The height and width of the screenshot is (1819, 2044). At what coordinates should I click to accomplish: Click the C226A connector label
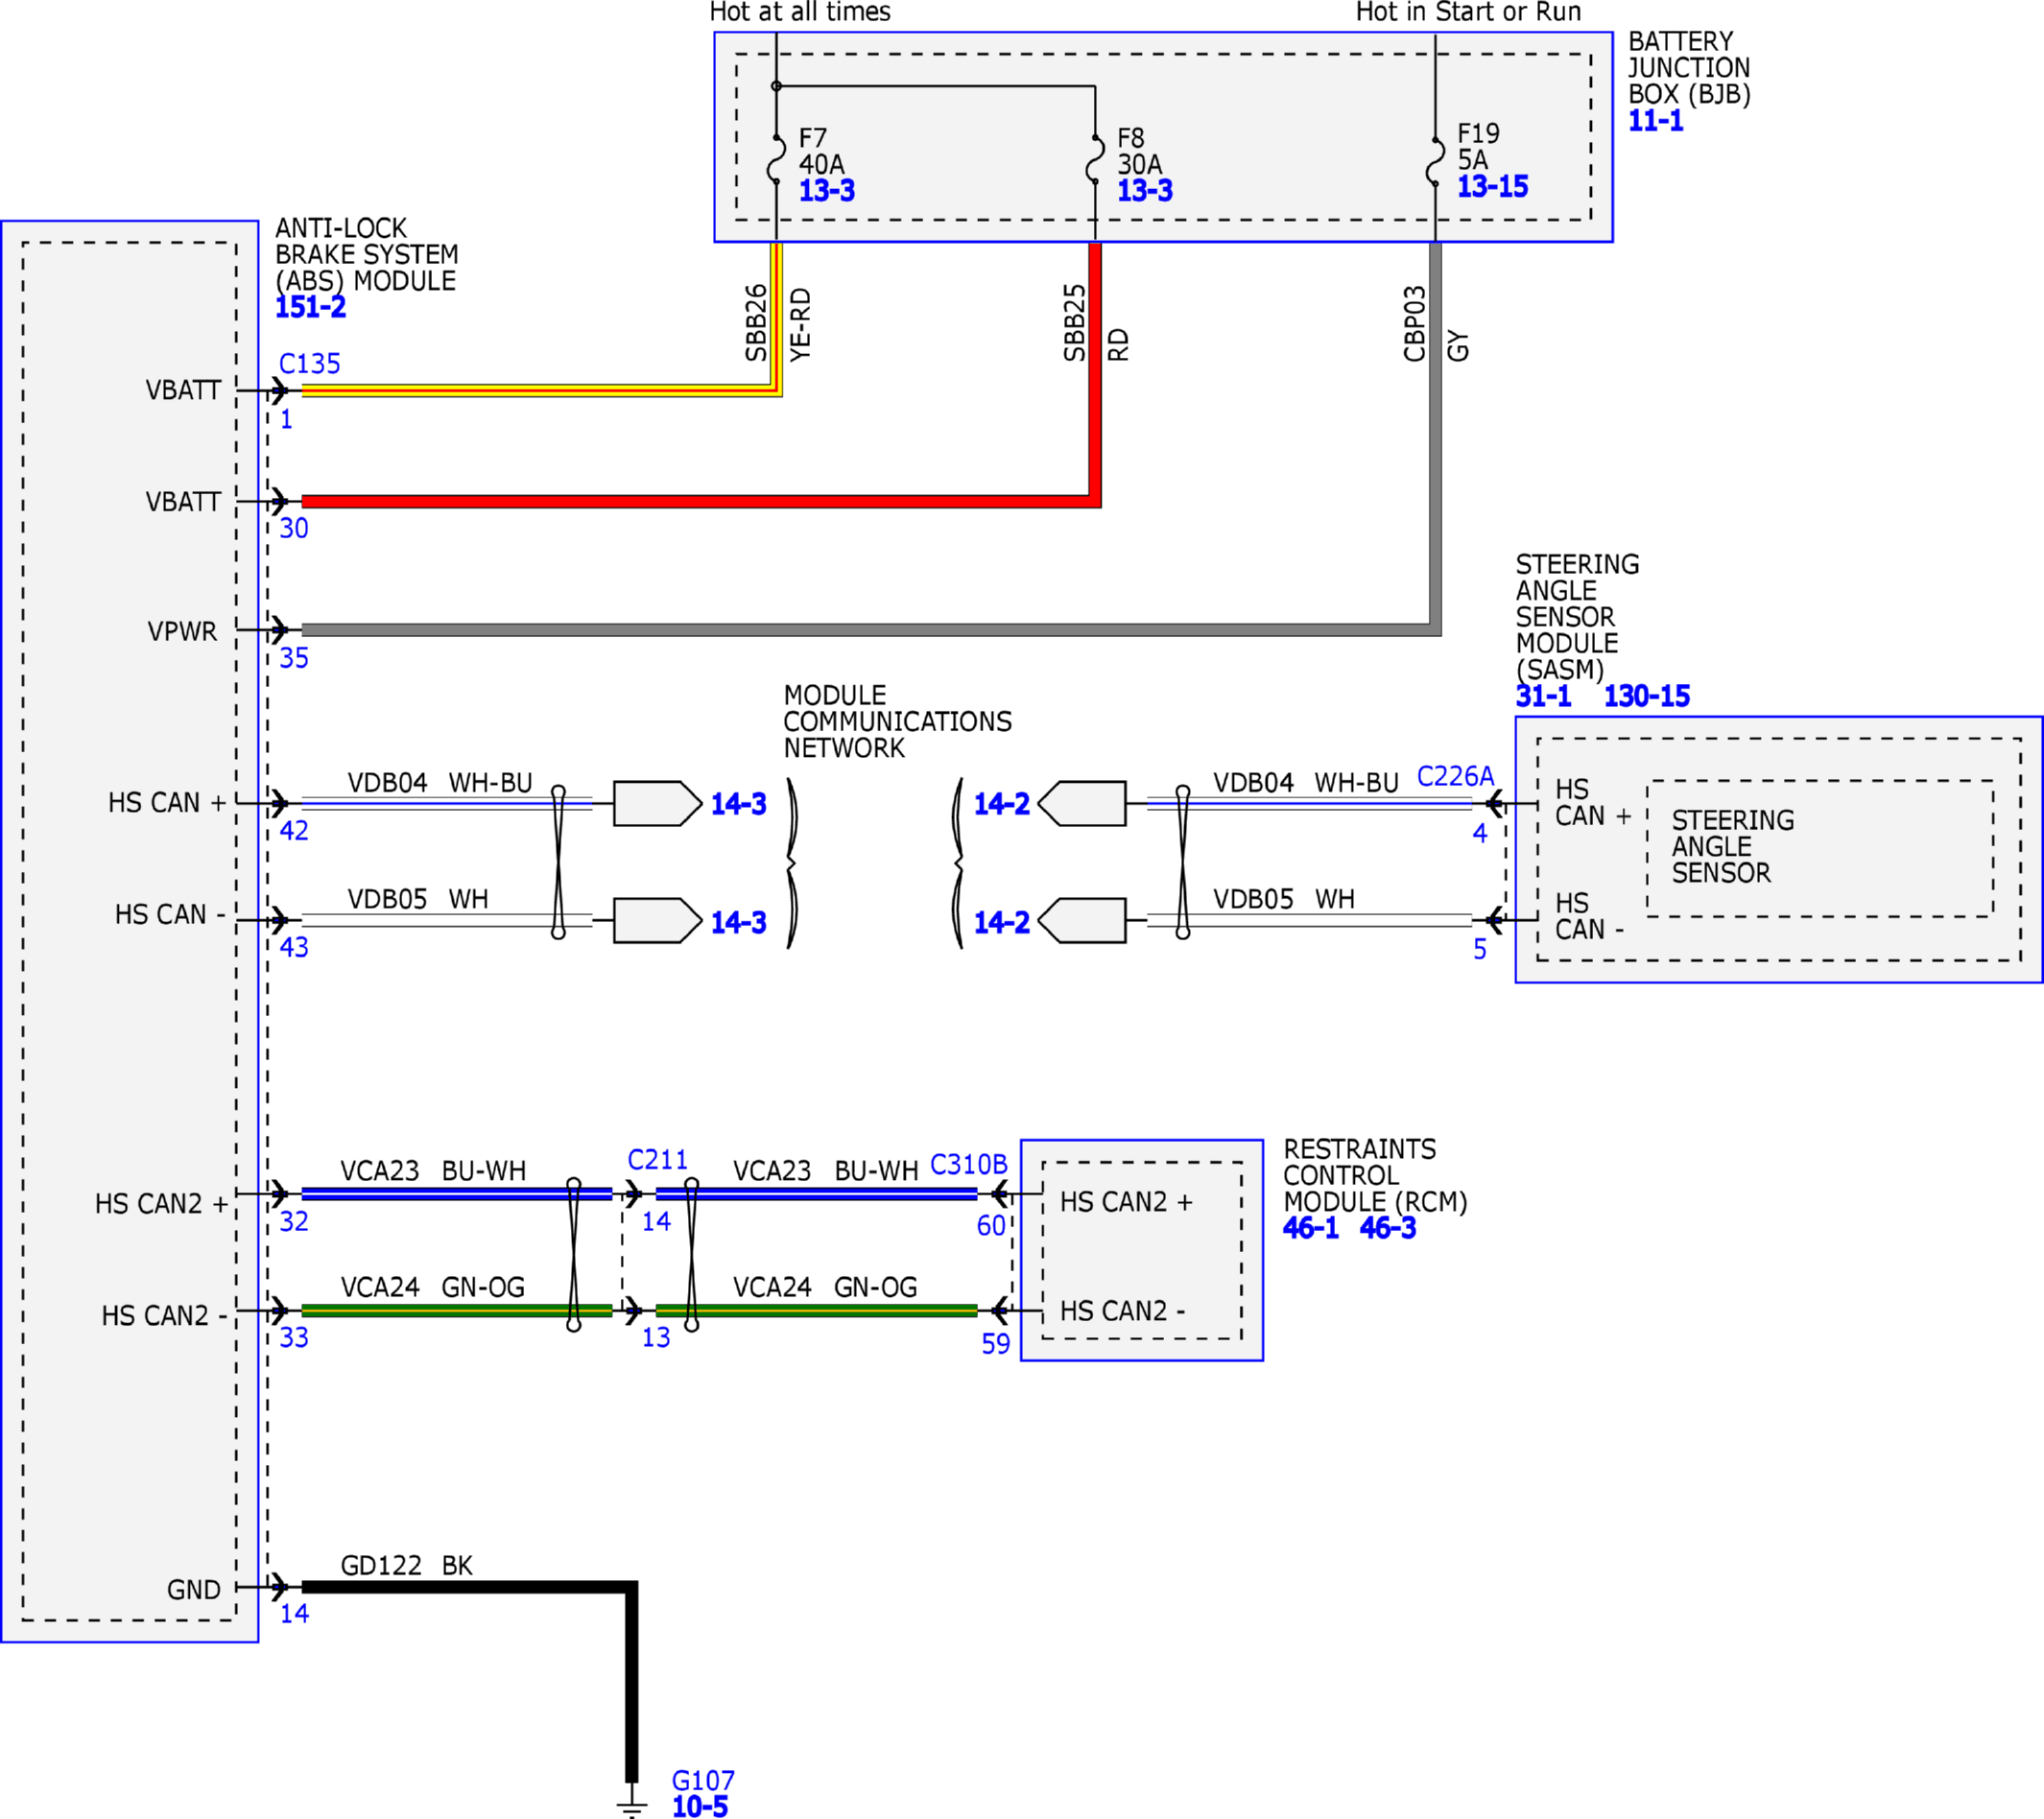[x=1455, y=776]
